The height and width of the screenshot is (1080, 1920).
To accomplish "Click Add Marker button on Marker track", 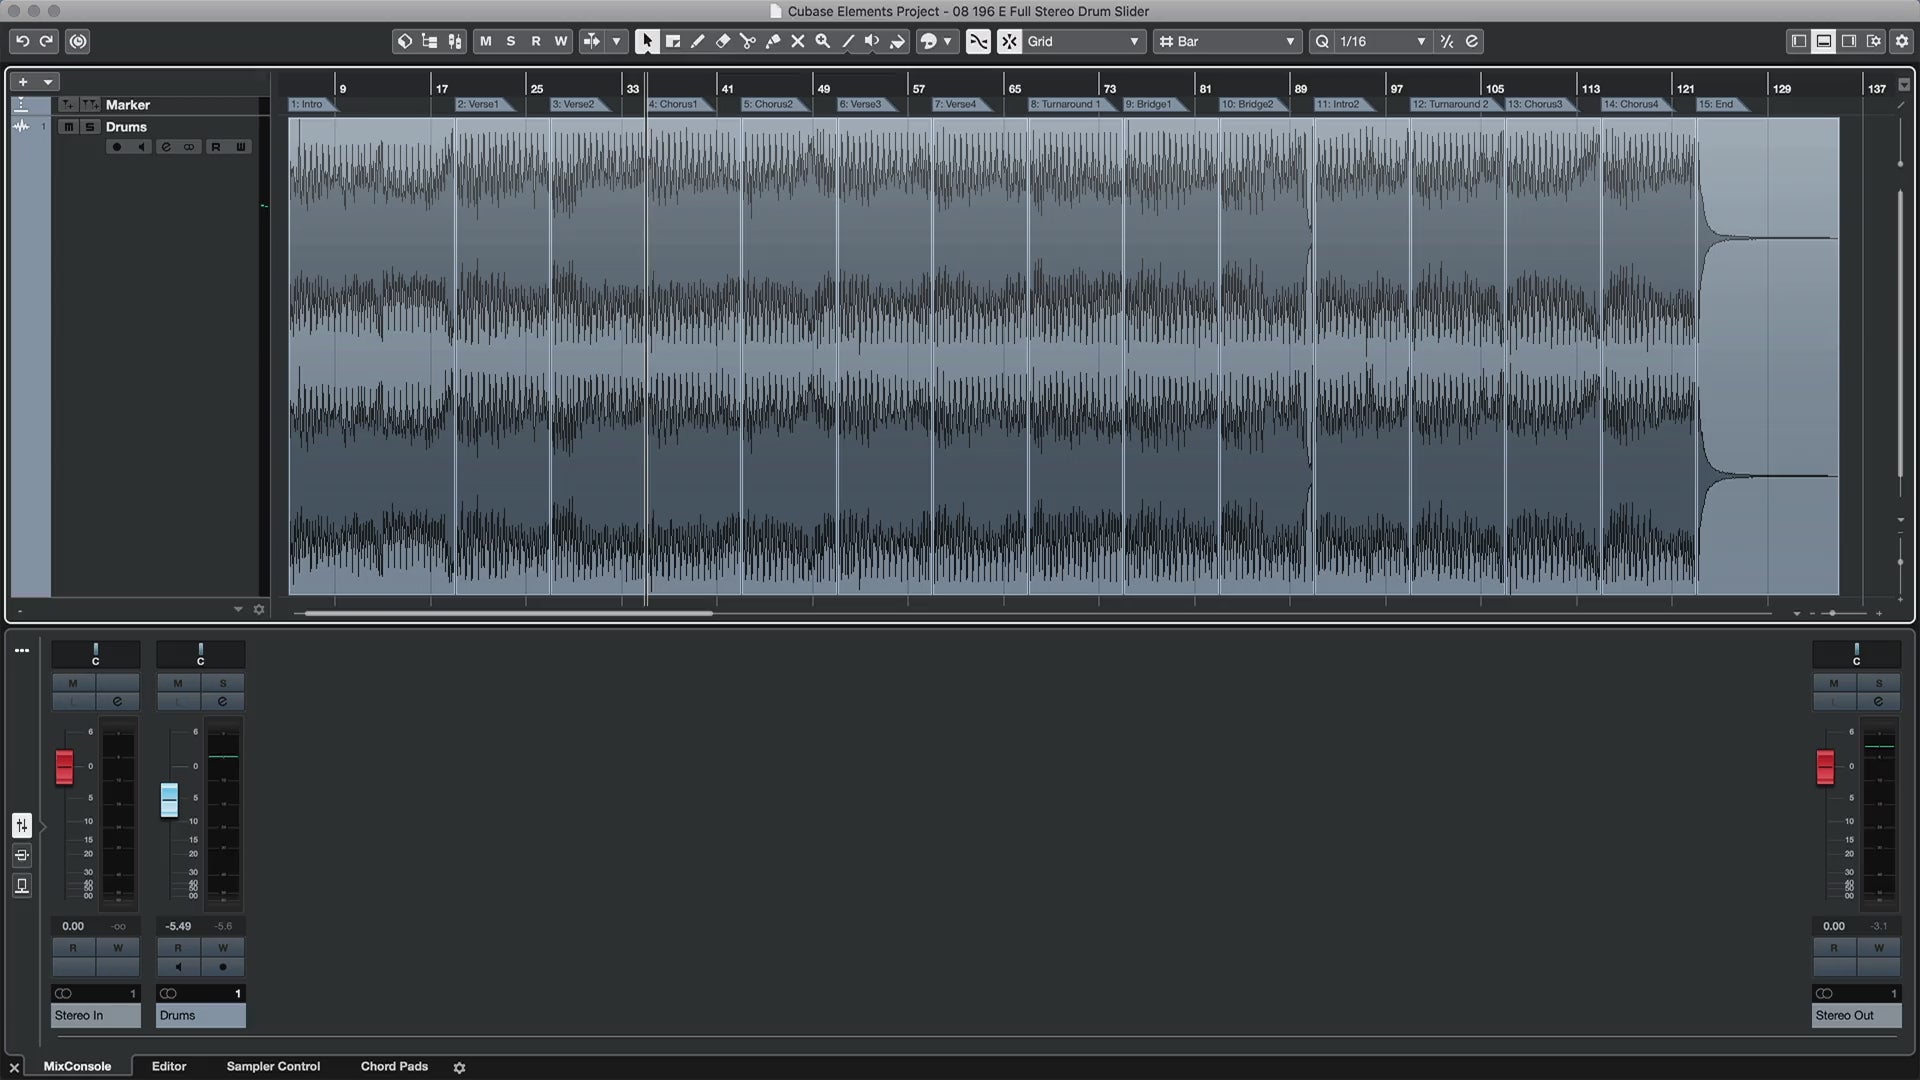I will (67, 104).
